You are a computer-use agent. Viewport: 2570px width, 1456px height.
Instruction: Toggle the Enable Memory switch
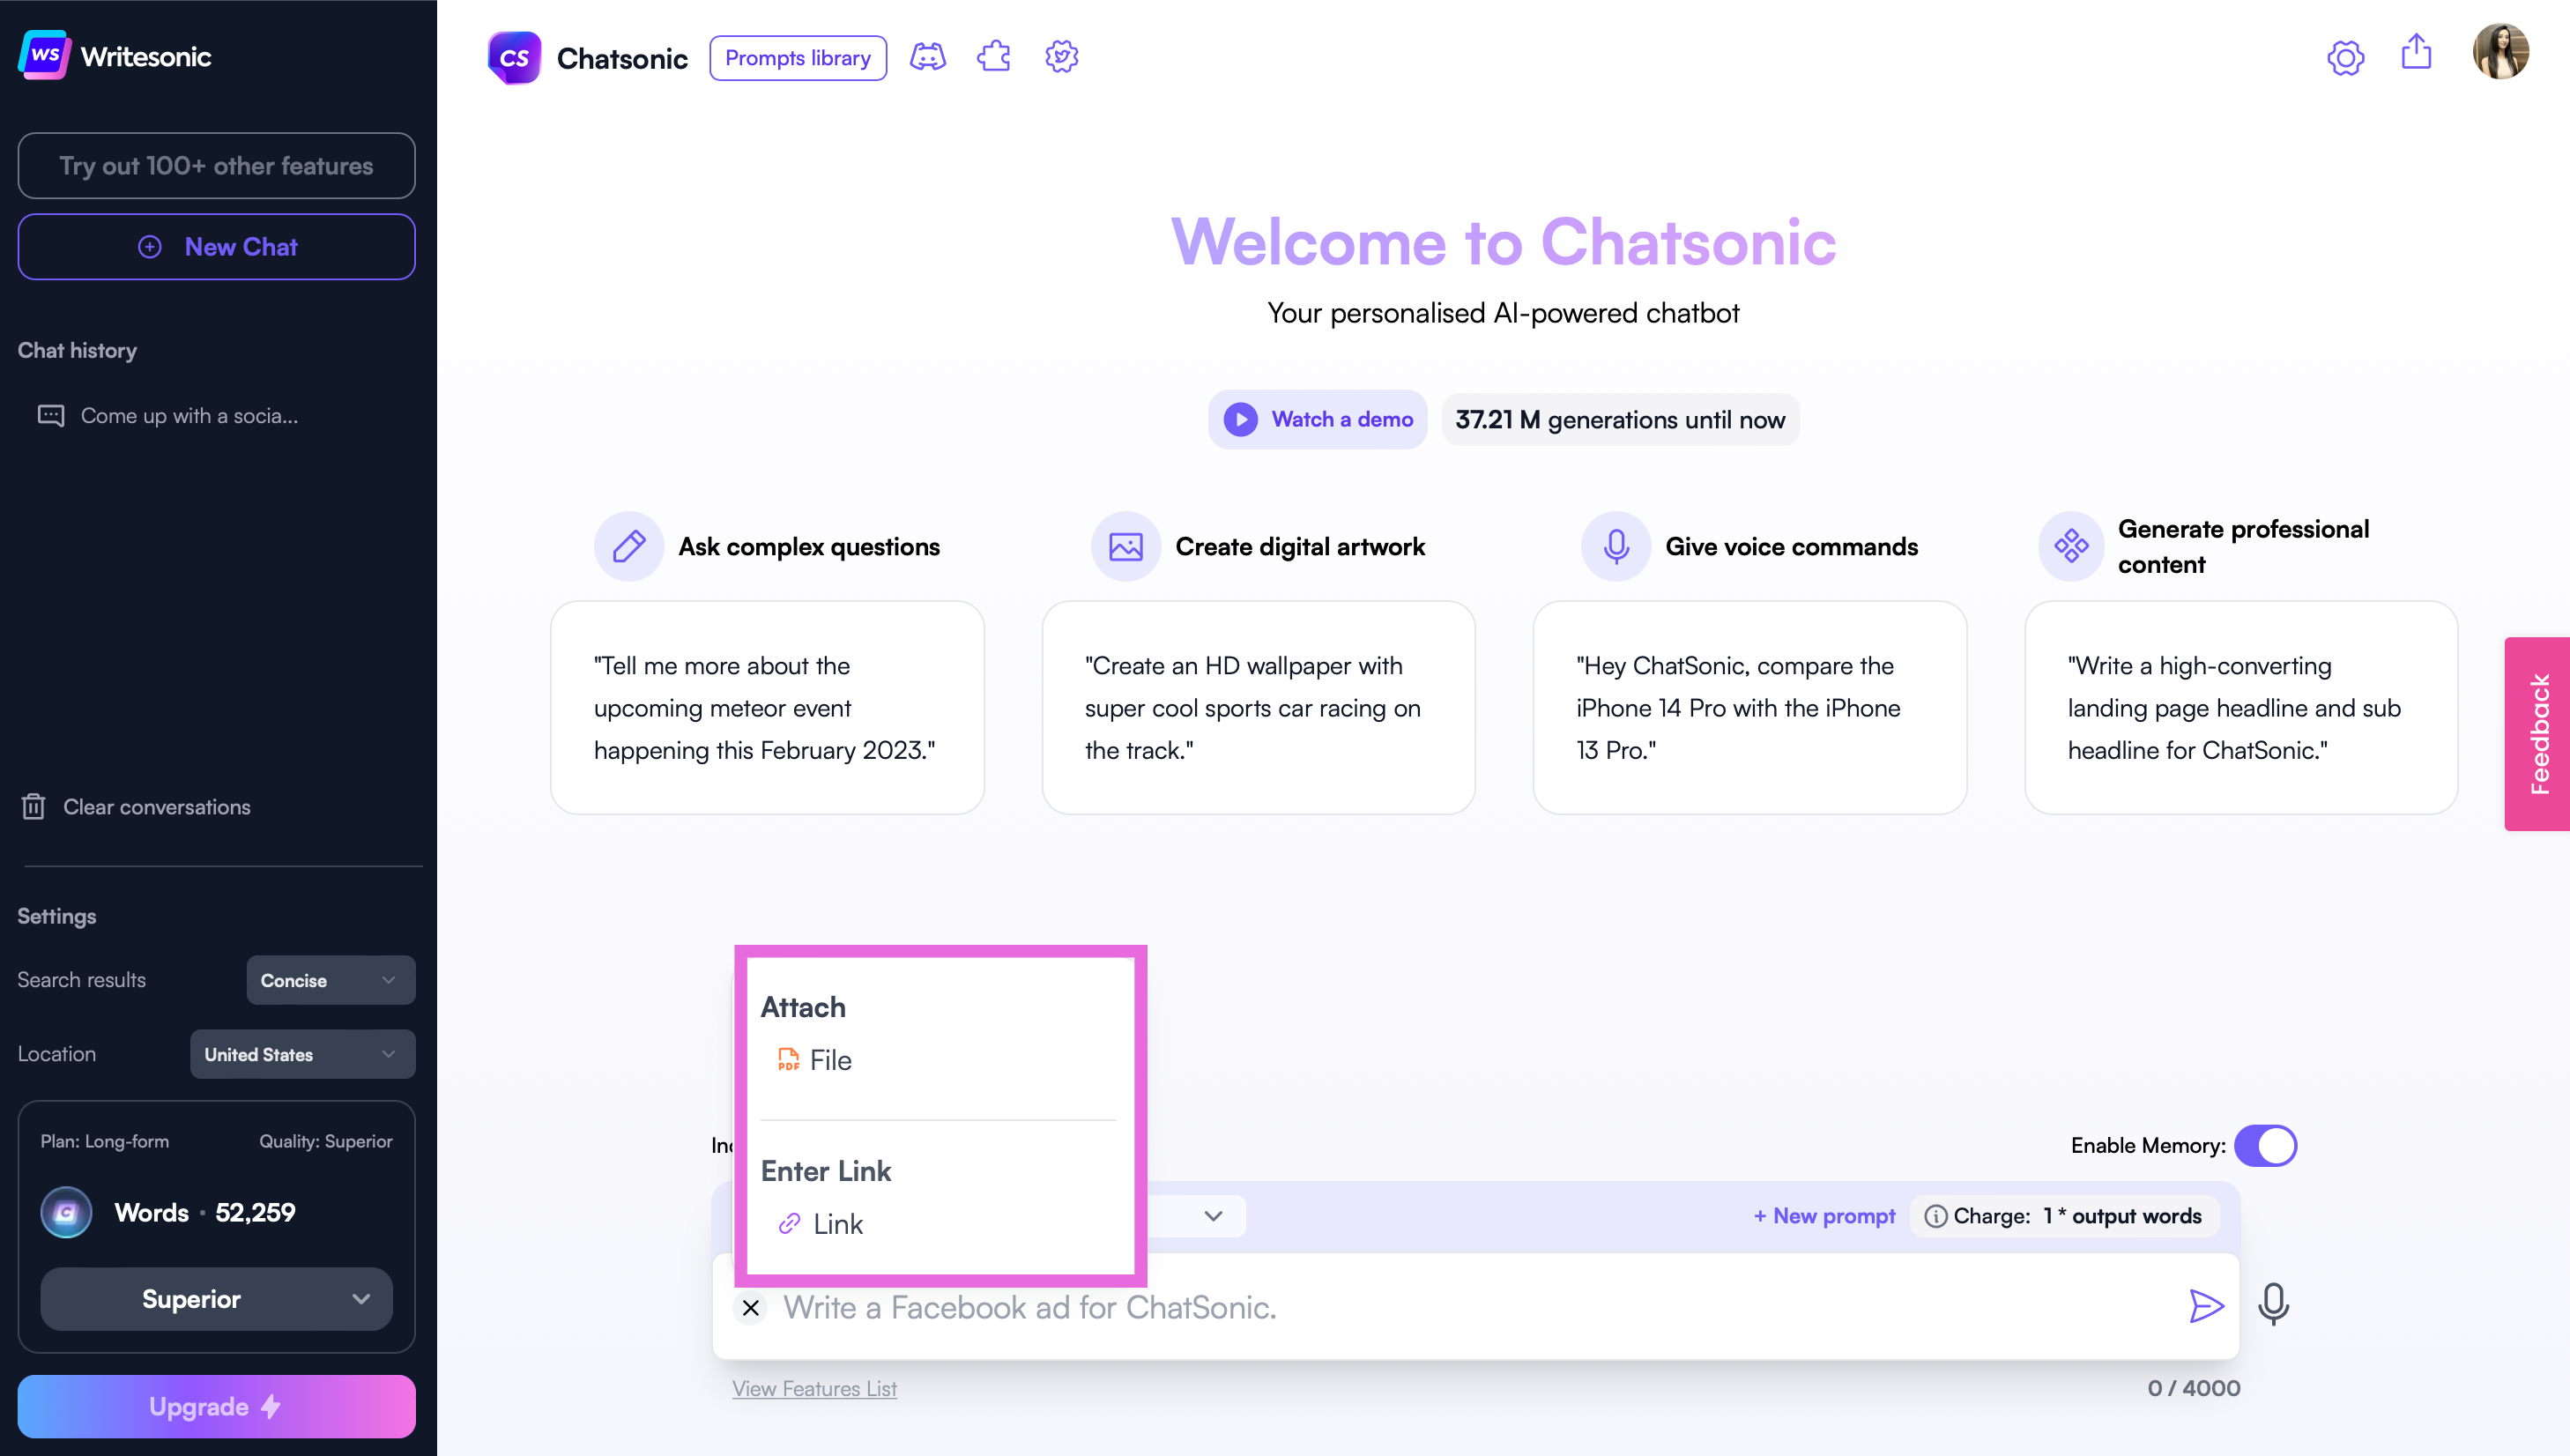2266,1146
